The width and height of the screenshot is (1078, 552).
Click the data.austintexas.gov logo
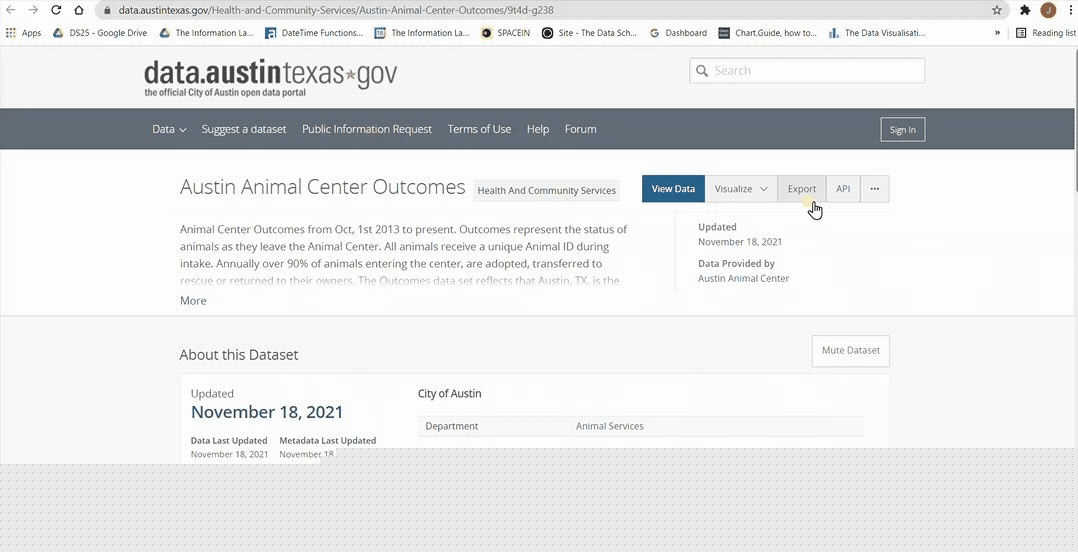270,77
